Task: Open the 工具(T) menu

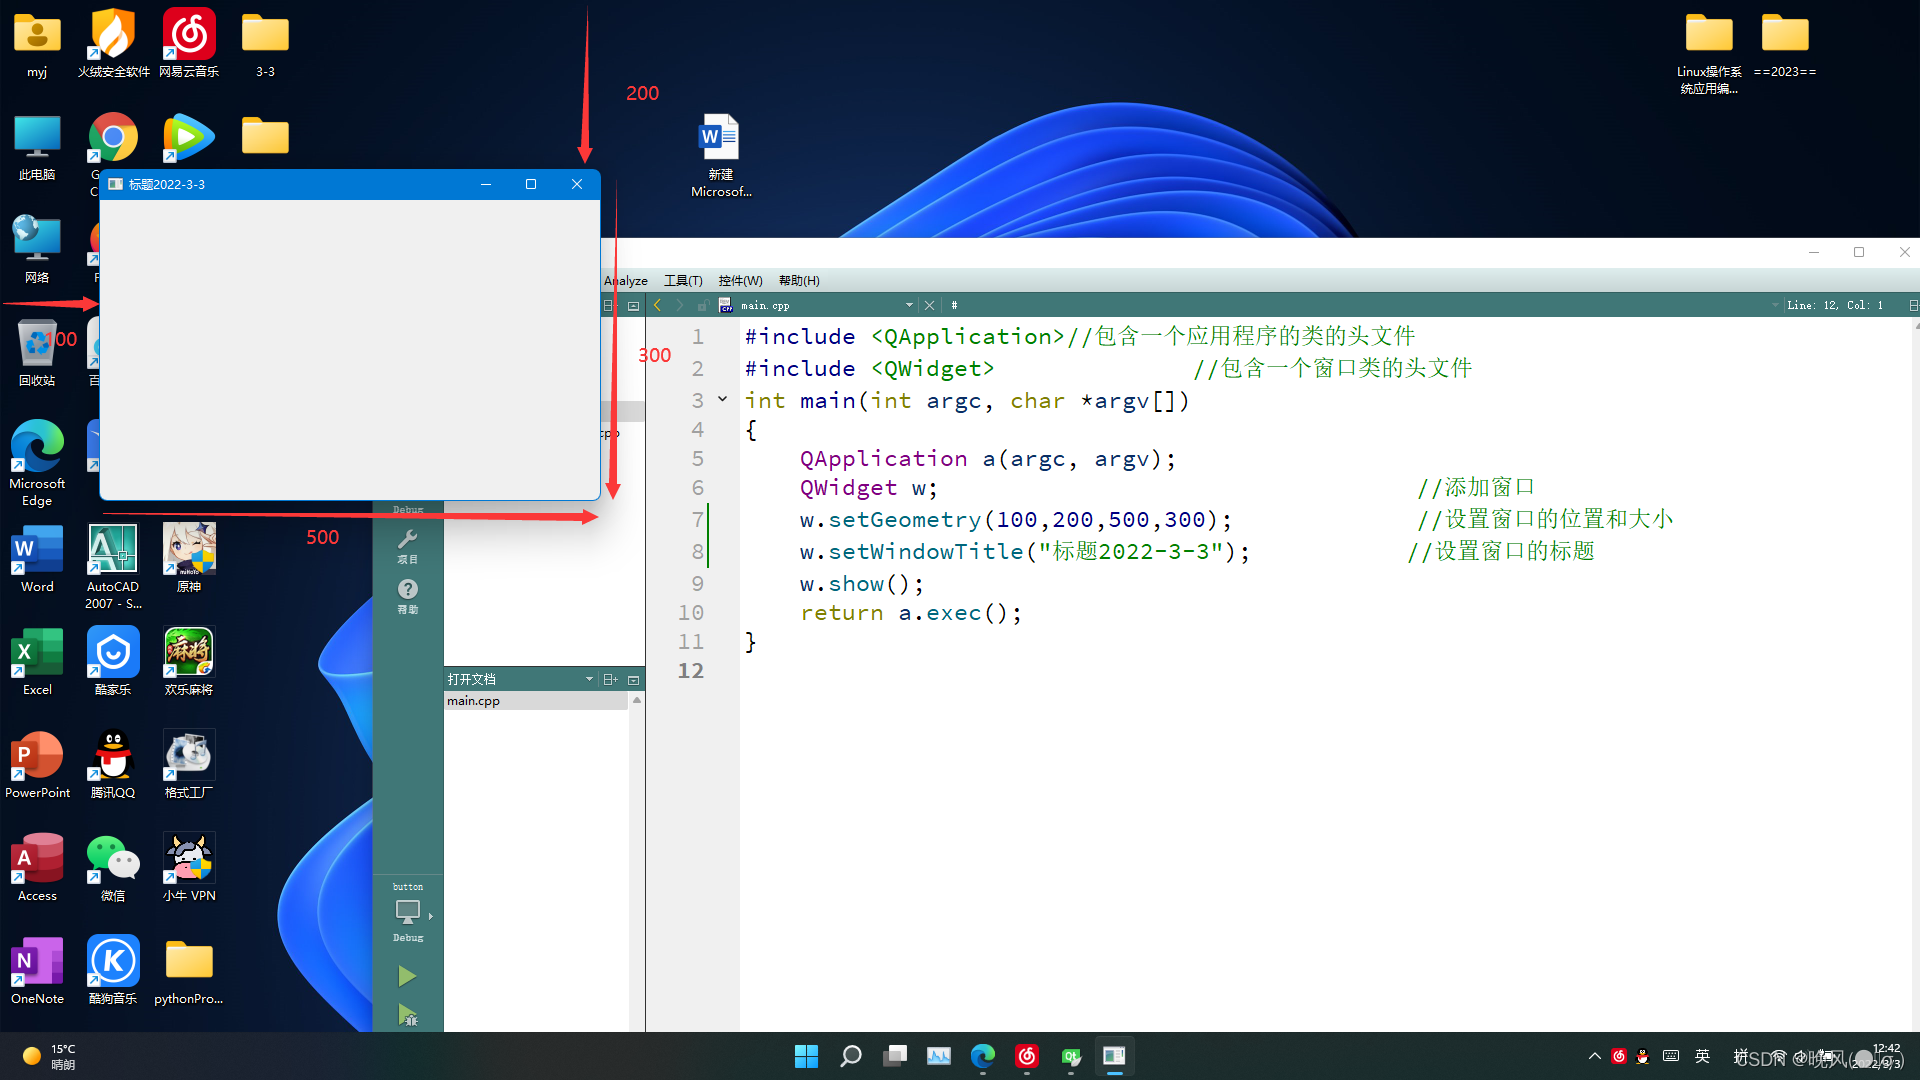Action: (x=683, y=281)
